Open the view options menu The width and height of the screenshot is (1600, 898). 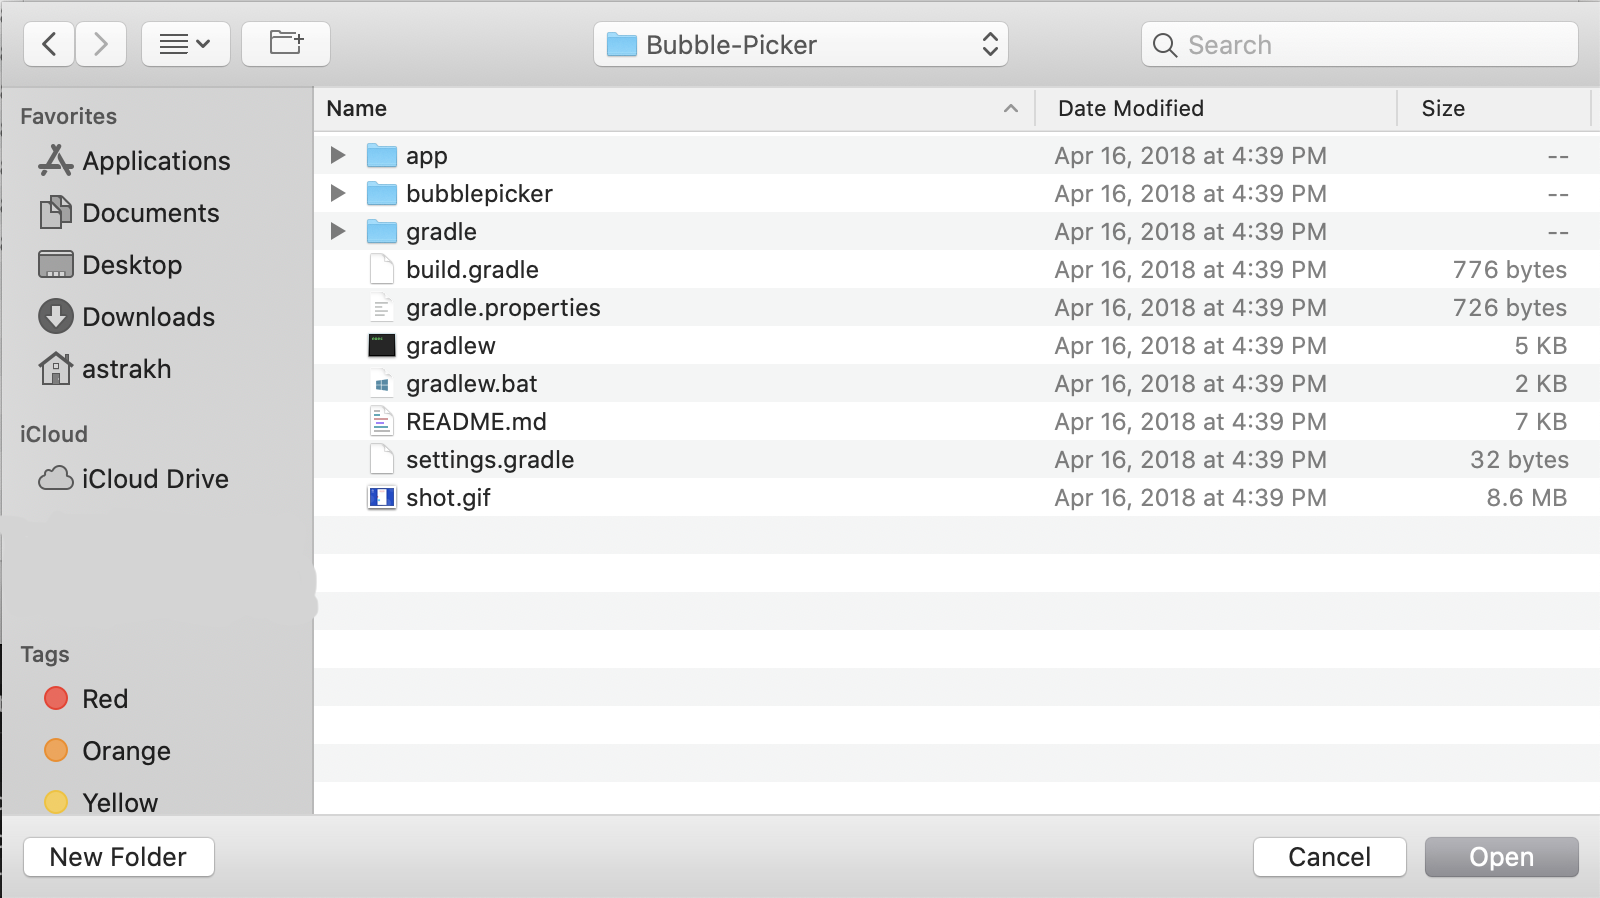coord(186,43)
